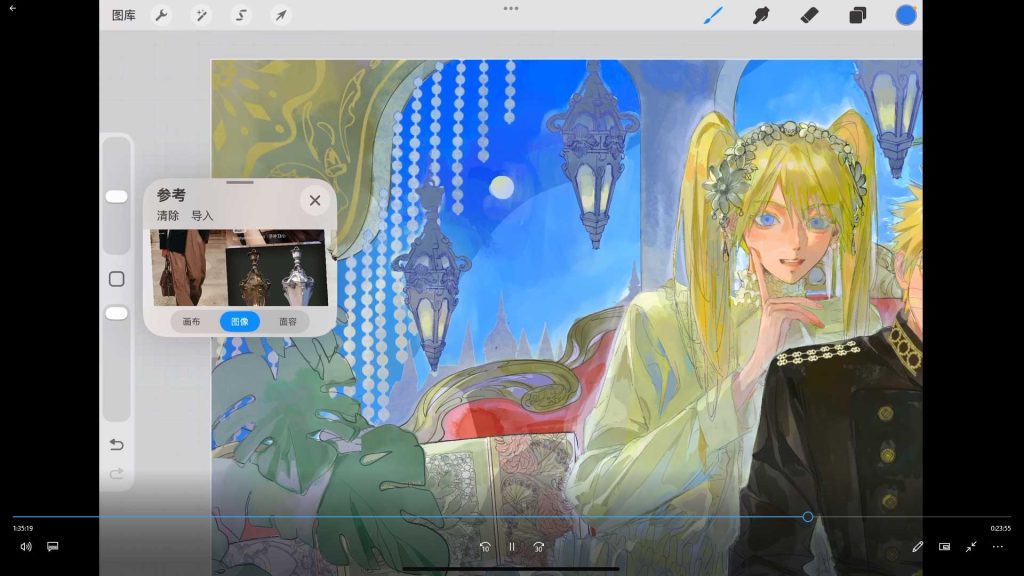Viewport: 1024px width, 576px height.
Task: Switch the reference panel to 画布 tab
Action: coord(192,322)
